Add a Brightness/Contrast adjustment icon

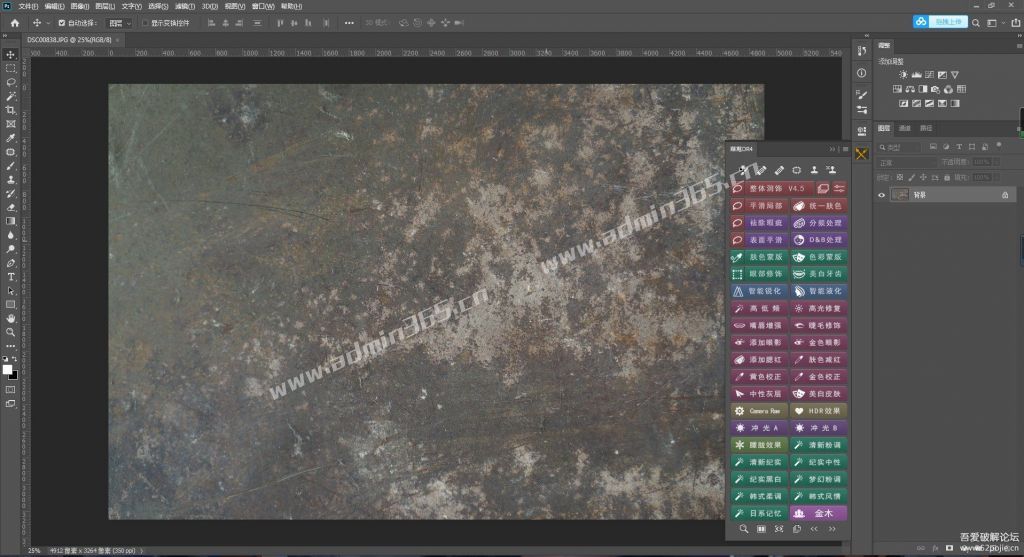(x=903, y=75)
